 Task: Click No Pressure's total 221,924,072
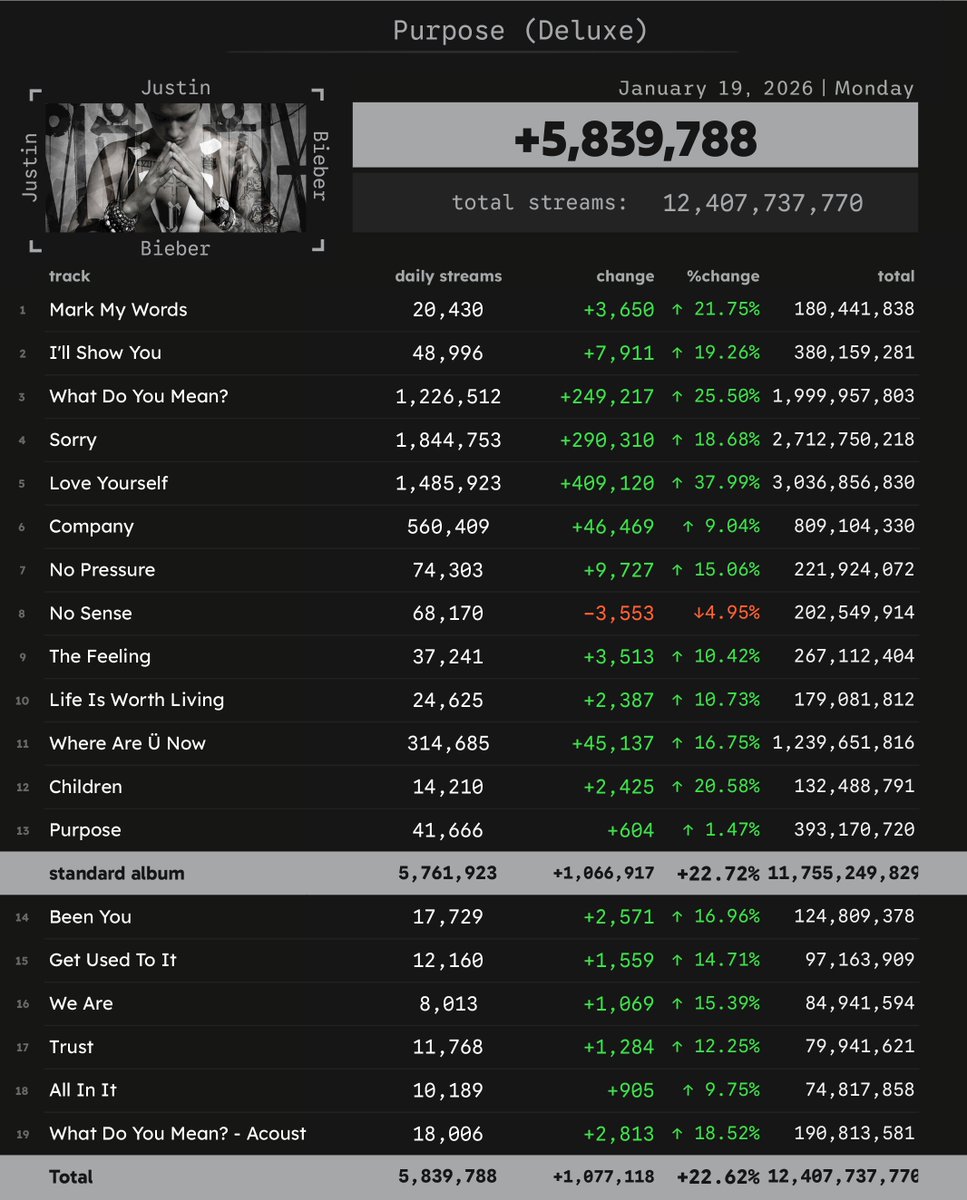(854, 570)
